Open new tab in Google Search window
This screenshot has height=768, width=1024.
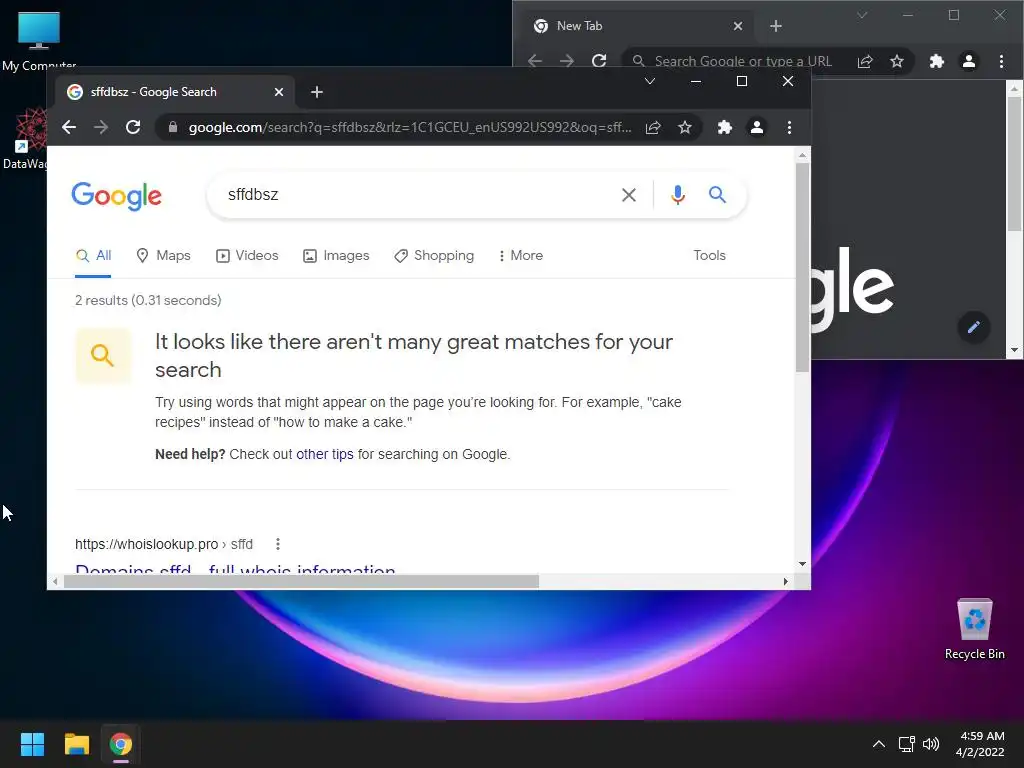point(317,92)
